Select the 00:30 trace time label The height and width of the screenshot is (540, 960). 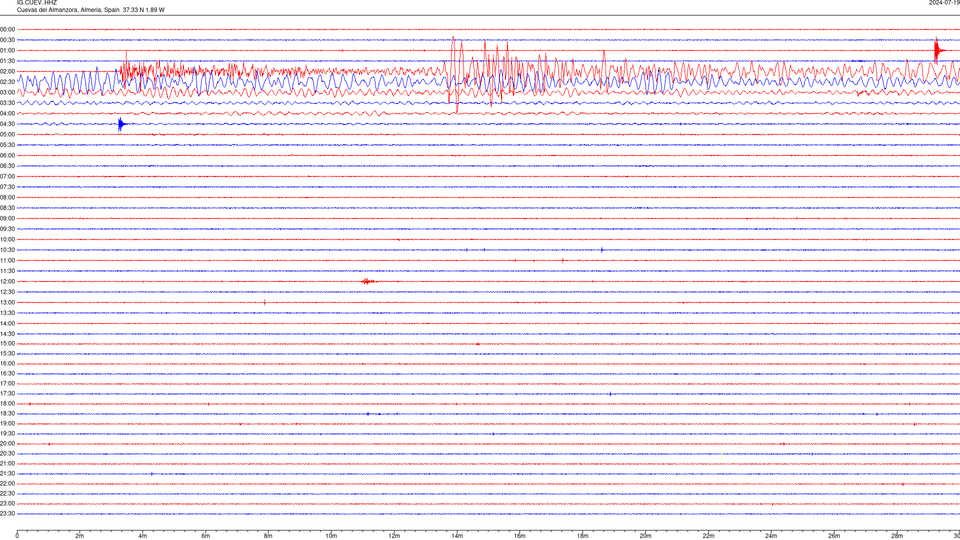(7, 40)
